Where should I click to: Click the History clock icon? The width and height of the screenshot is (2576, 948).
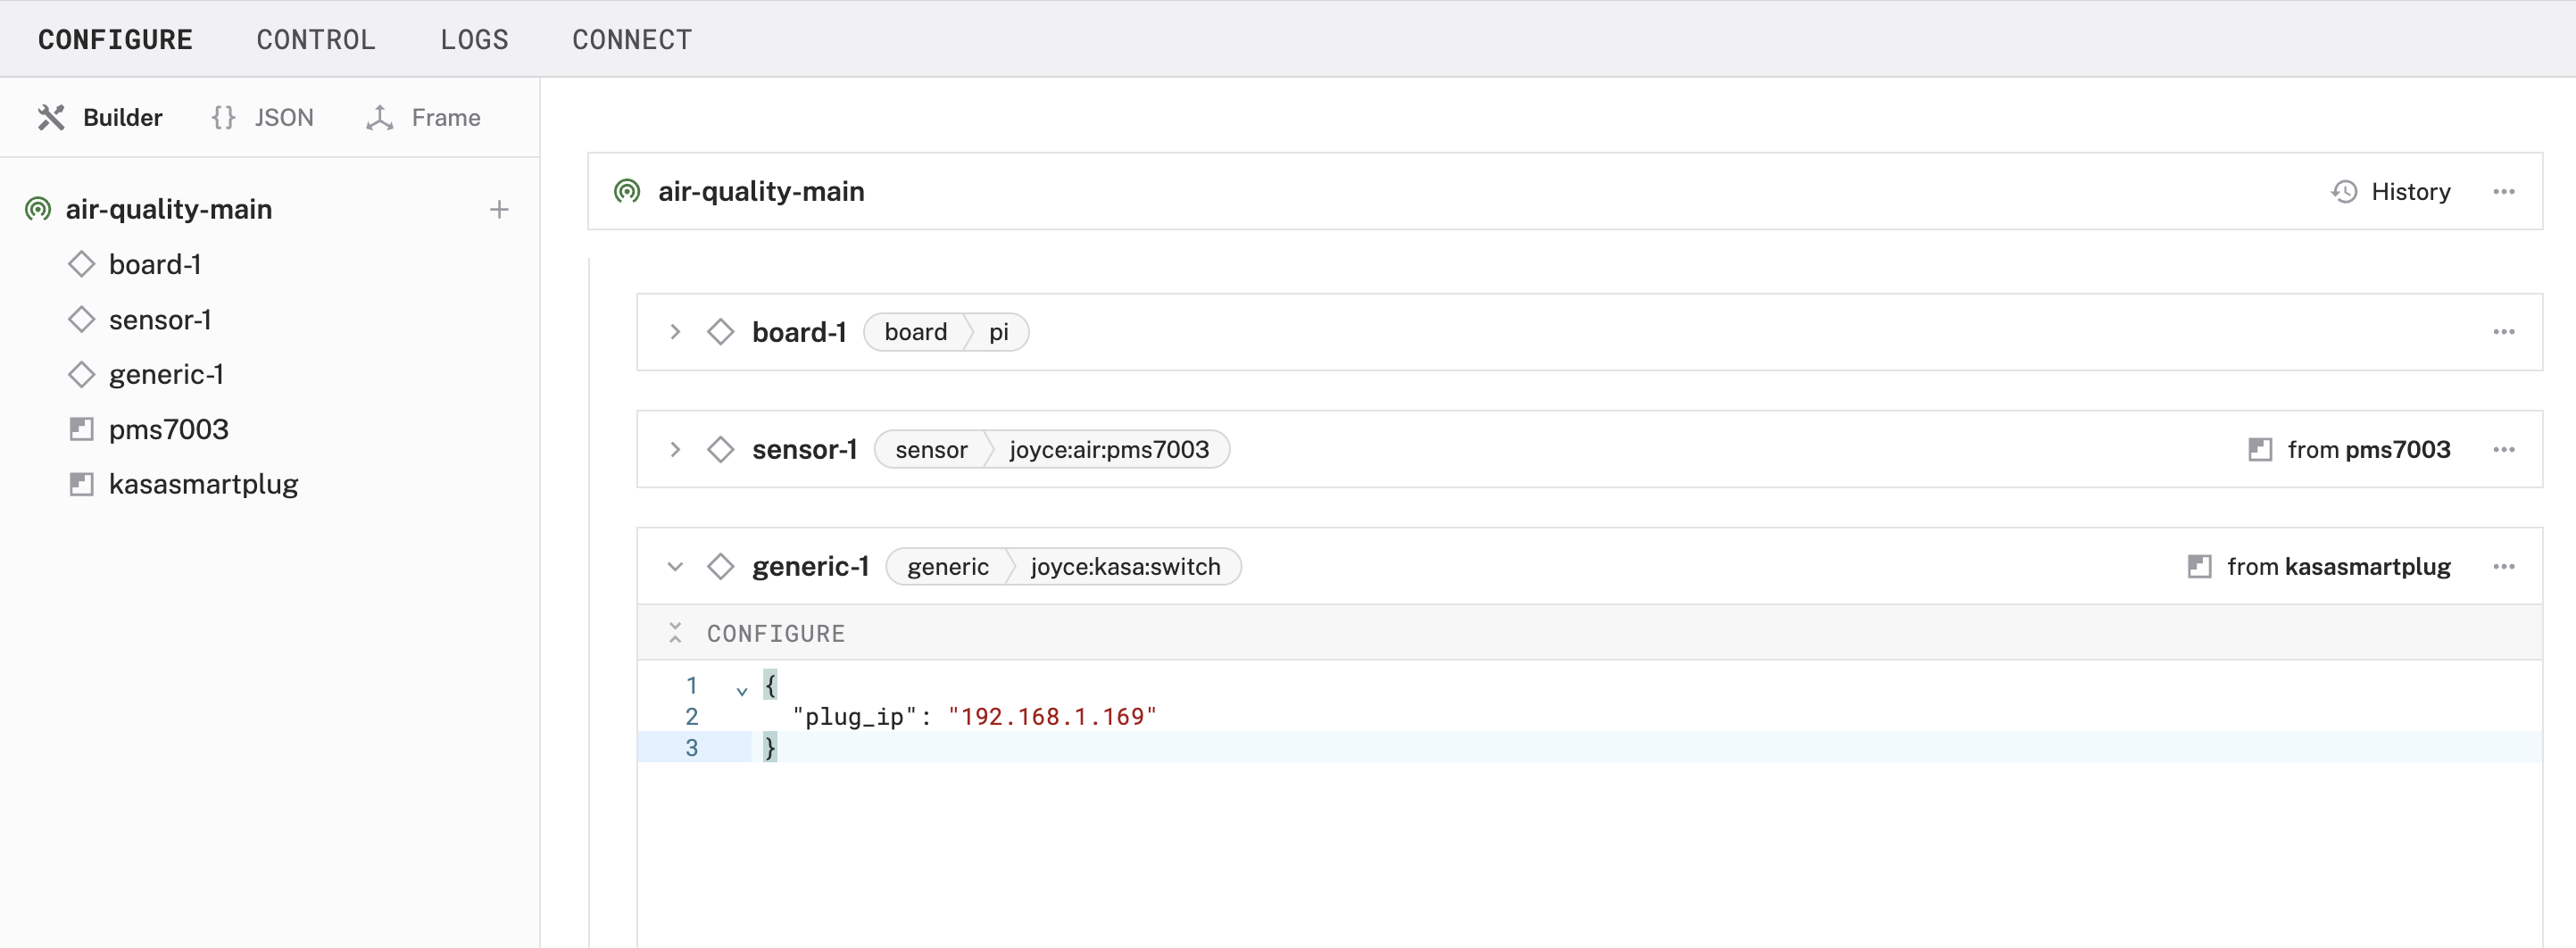coord(2344,191)
